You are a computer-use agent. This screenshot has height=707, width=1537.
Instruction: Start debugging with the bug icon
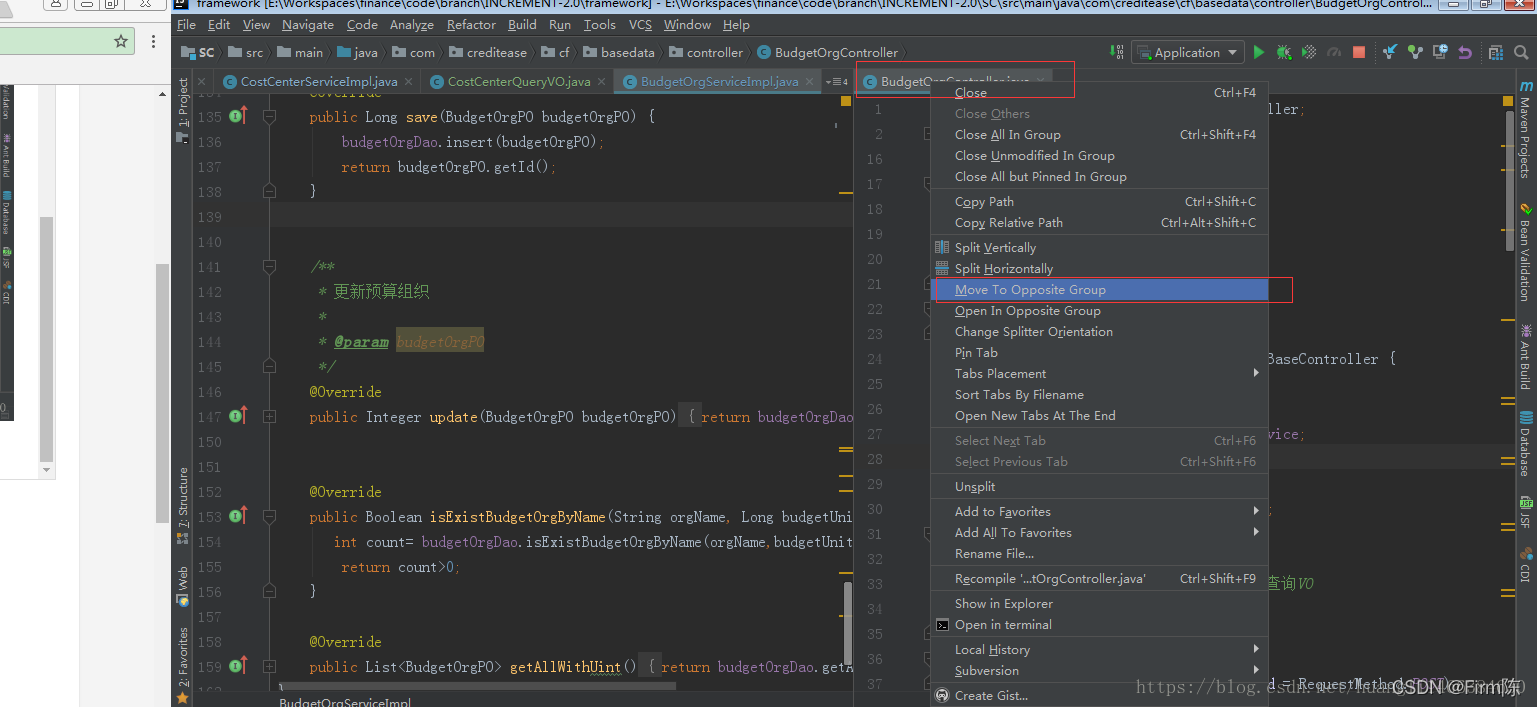tap(1284, 52)
